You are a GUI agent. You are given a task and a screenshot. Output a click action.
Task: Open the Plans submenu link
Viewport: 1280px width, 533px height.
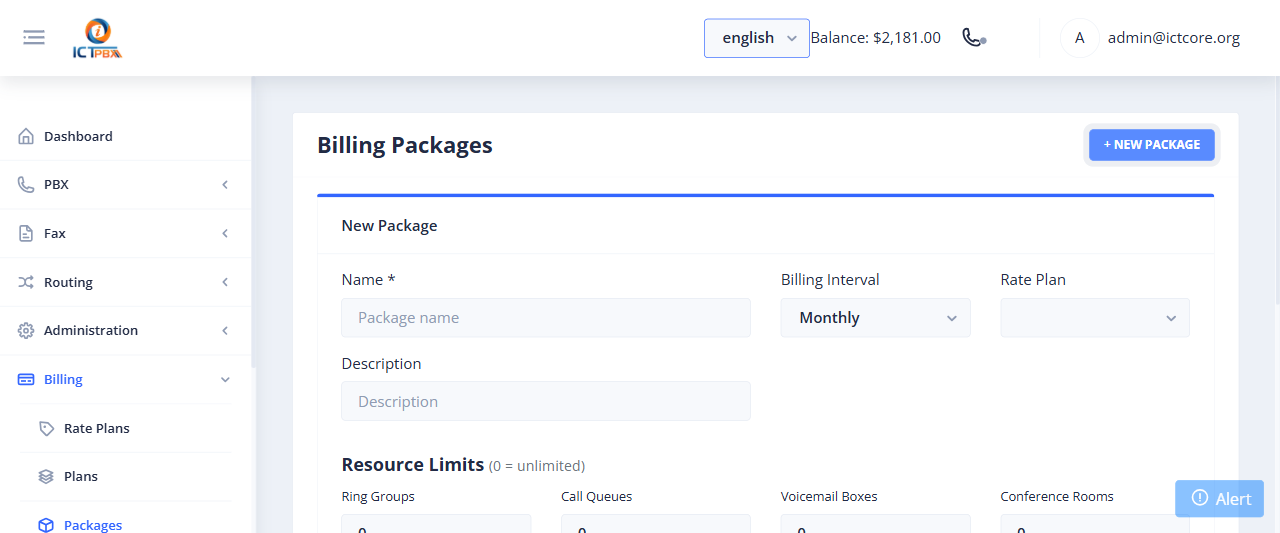pyautogui.click(x=126, y=476)
